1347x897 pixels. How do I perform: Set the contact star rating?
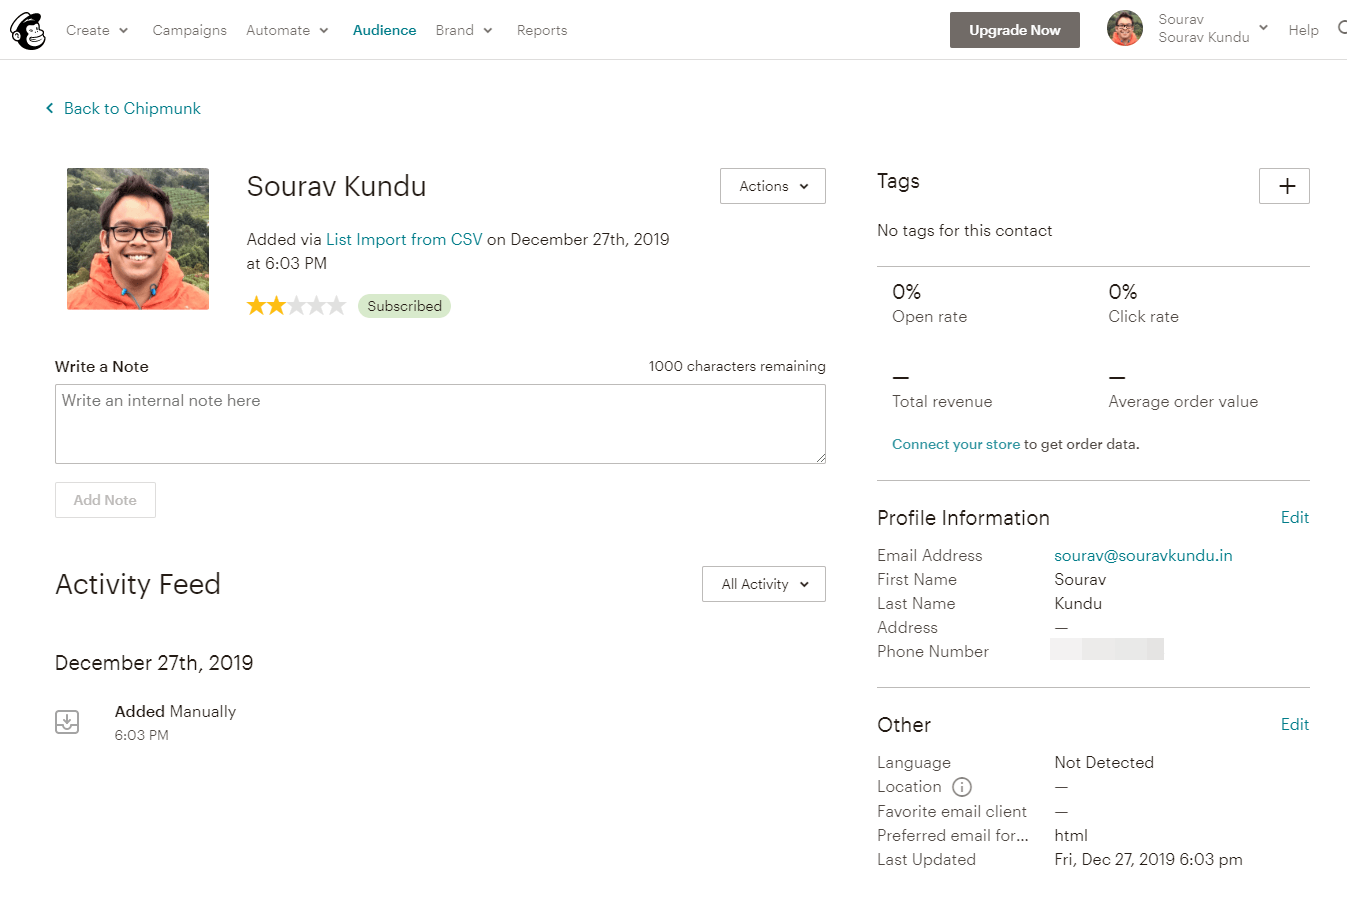pos(296,305)
